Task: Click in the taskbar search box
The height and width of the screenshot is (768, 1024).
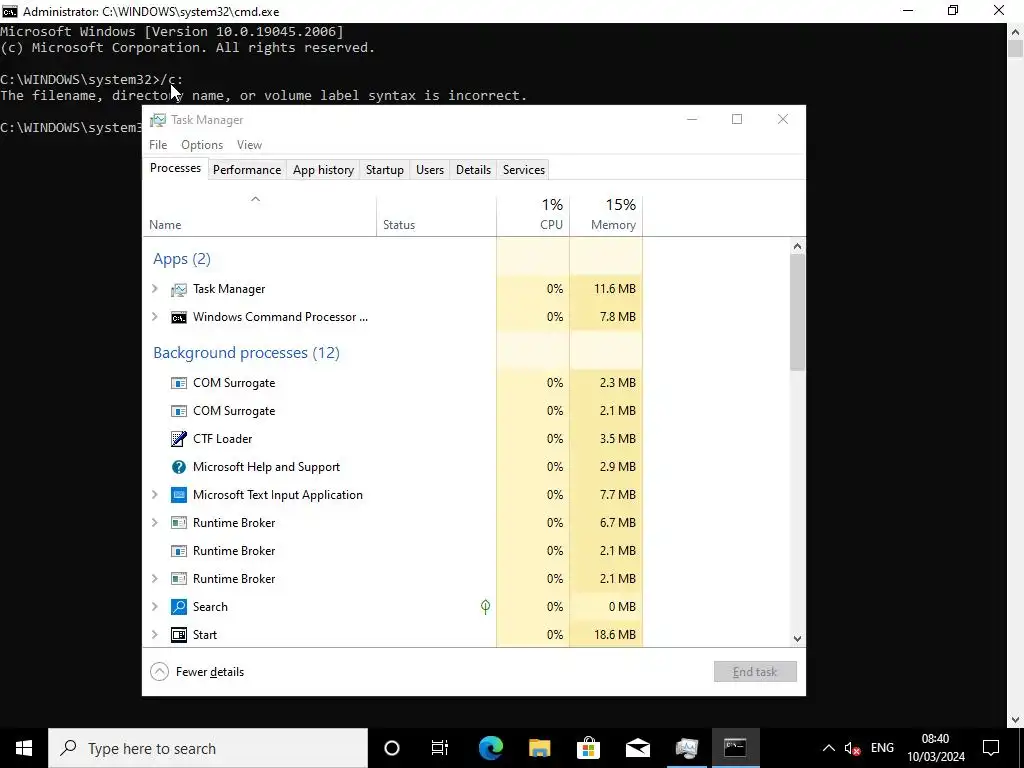Action: pyautogui.click(x=208, y=748)
